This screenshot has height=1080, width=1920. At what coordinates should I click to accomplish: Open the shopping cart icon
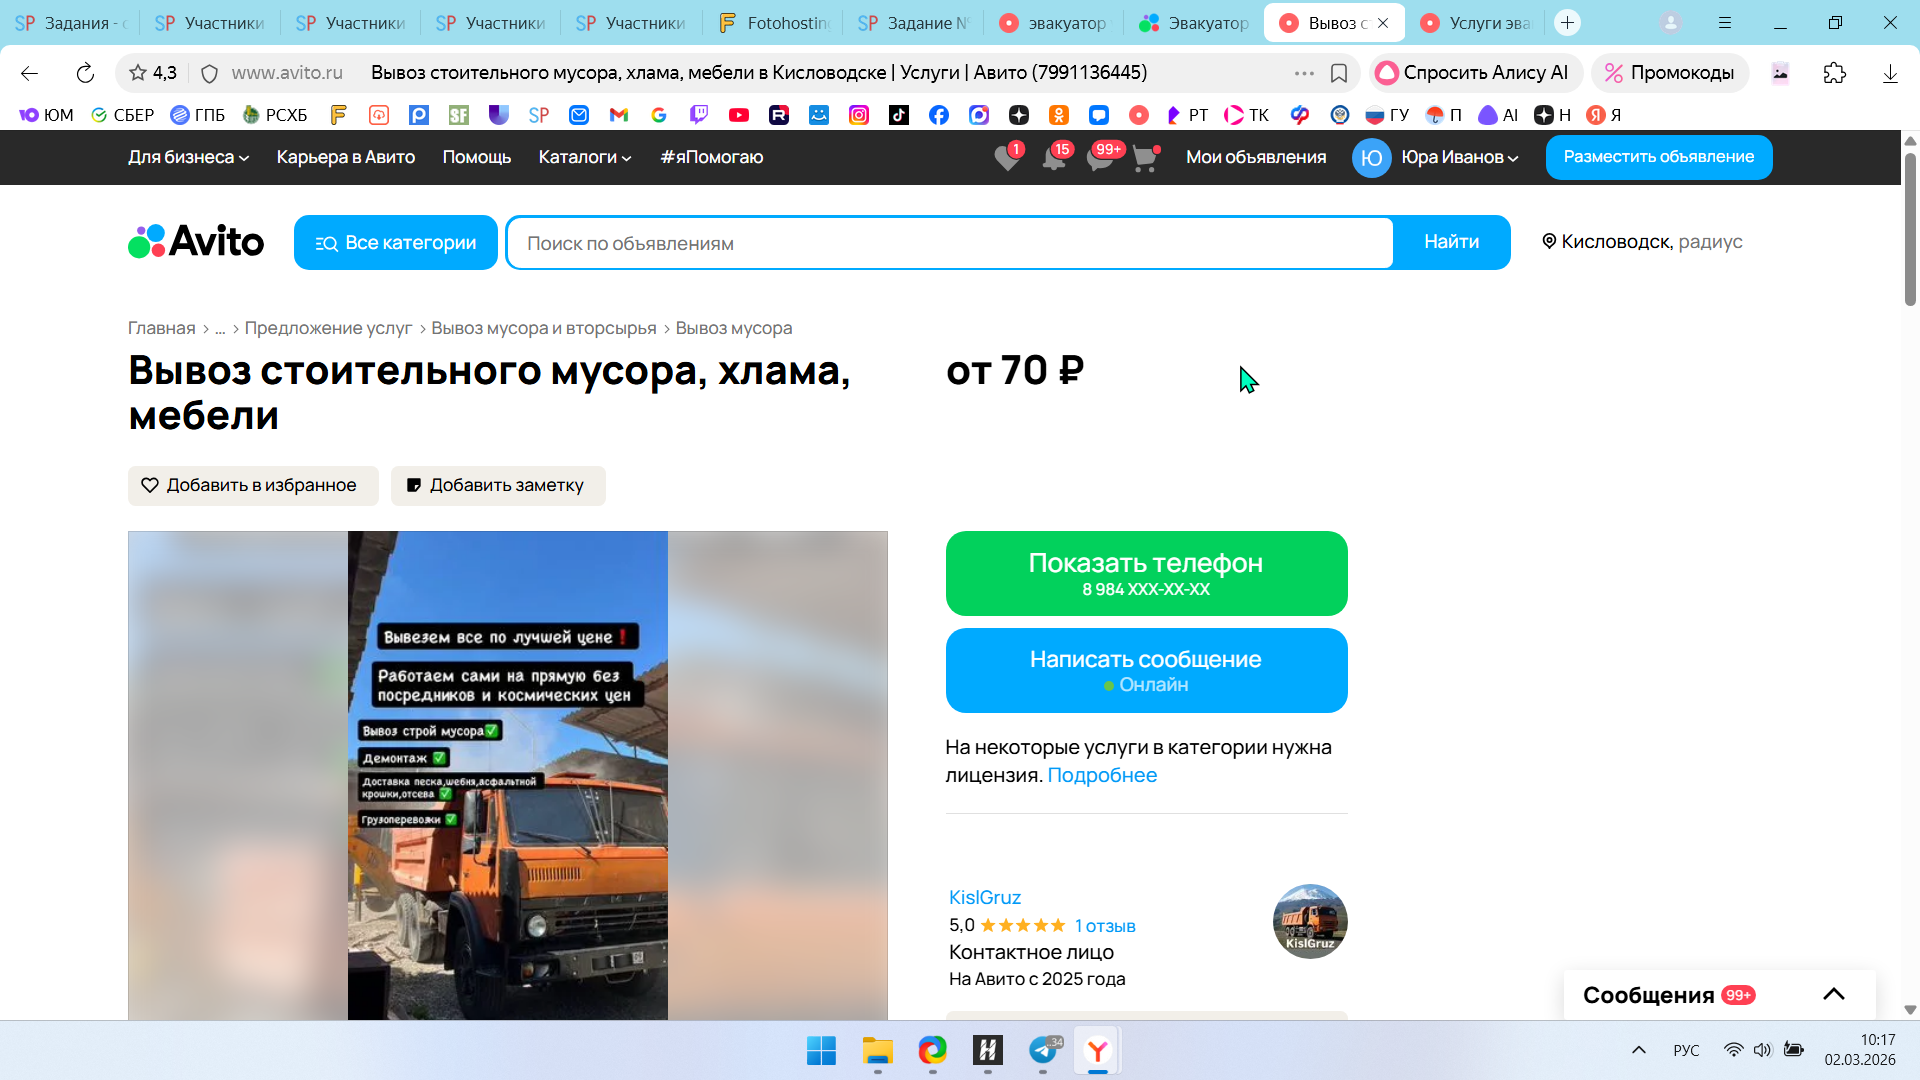pyautogui.click(x=1145, y=158)
